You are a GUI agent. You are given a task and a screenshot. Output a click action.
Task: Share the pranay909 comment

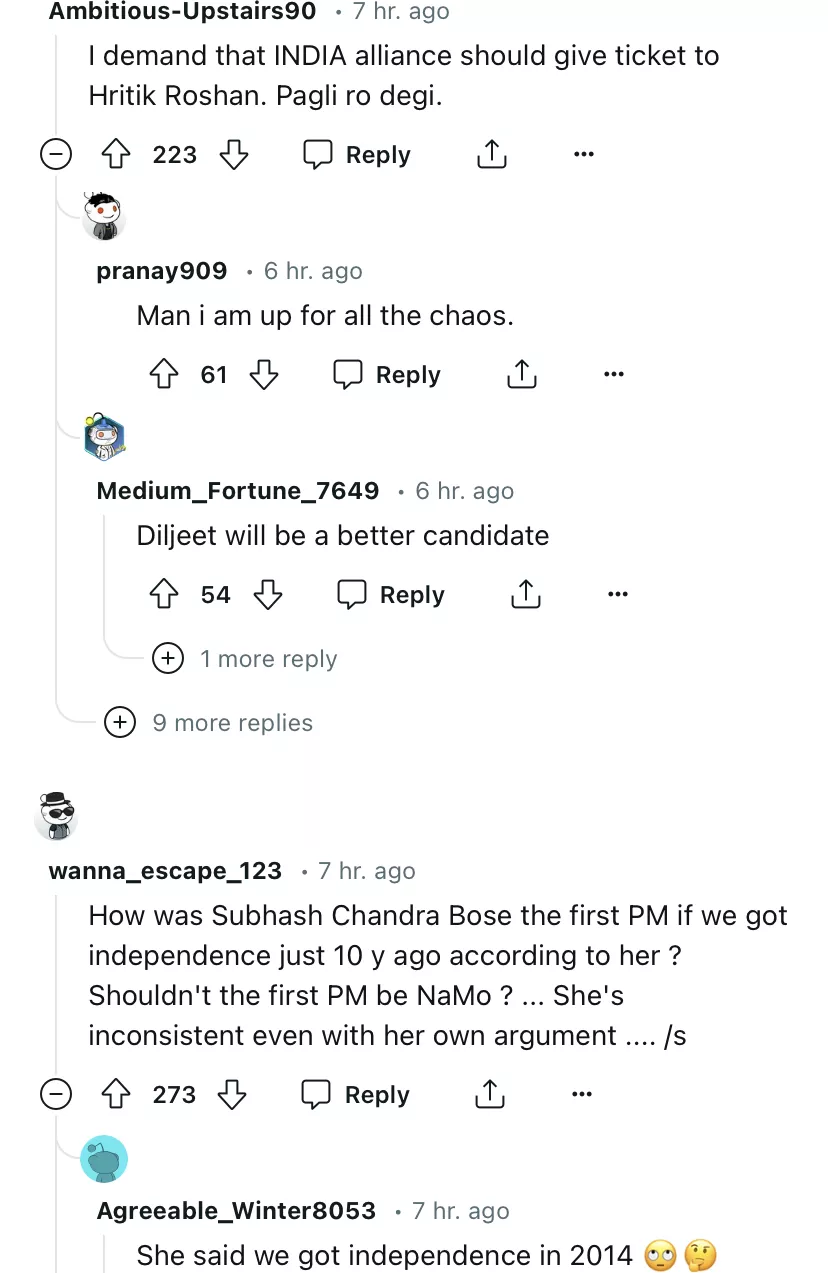click(522, 375)
